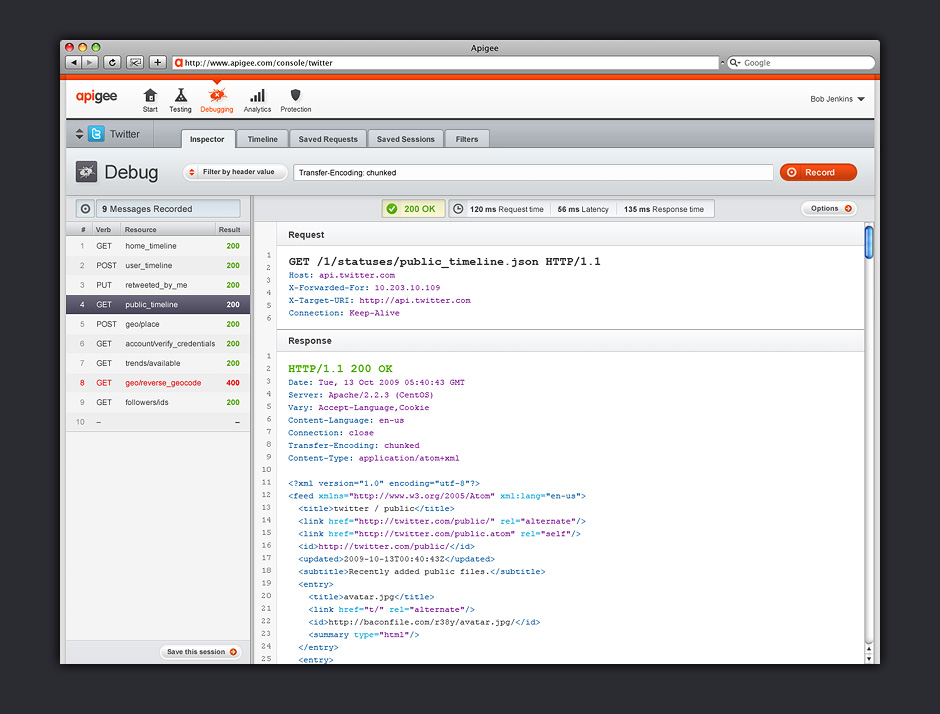940x714 pixels.
Task: Click the Twitter bird icon
Action: [x=97, y=134]
